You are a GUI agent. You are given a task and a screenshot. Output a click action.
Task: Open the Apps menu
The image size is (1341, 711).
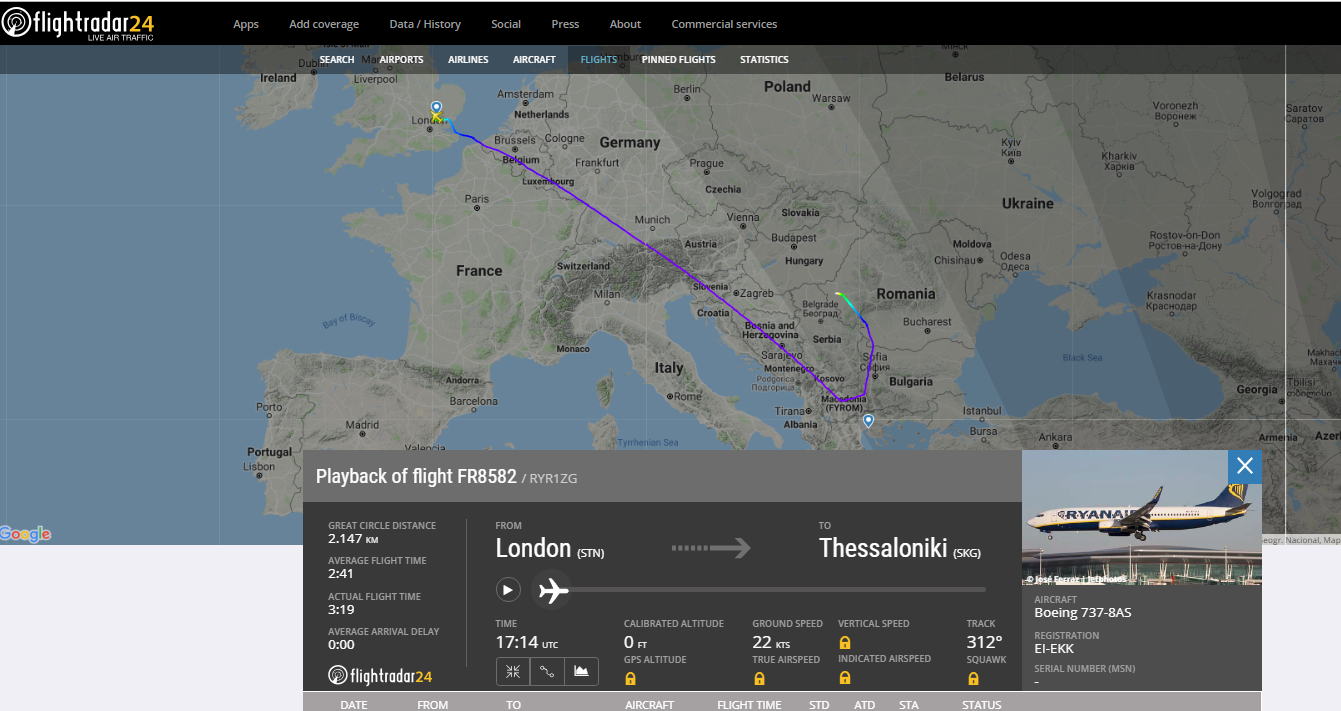[x=246, y=24]
